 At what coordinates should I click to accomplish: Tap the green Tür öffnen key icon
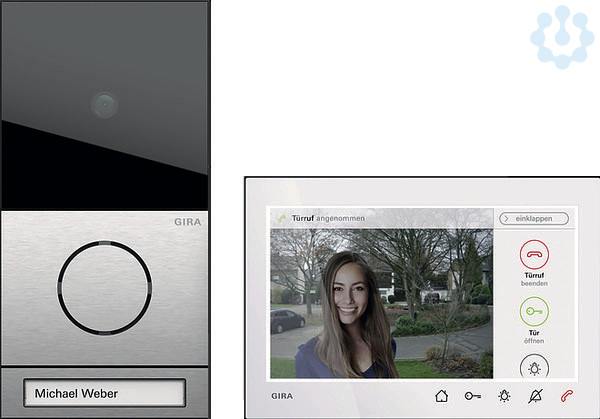coord(534,311)
